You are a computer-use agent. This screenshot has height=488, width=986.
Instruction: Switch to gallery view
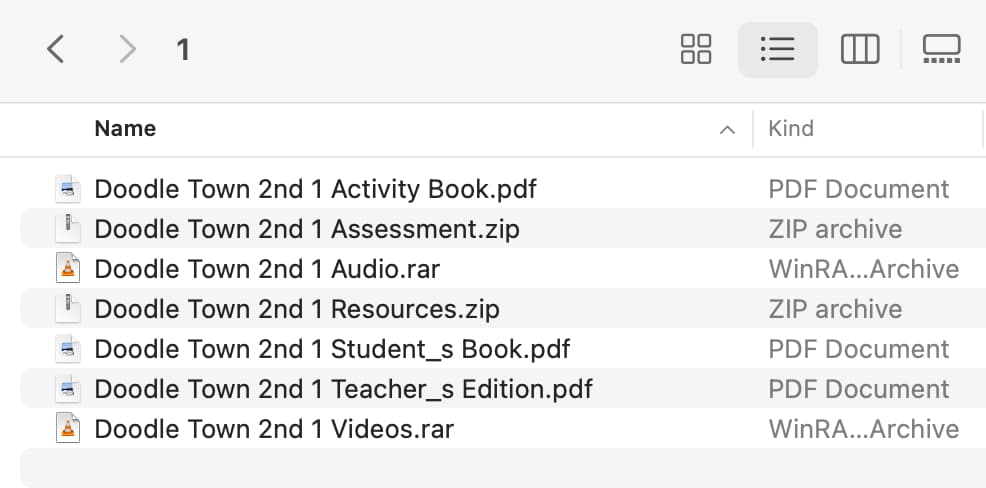tap(941, 49)
